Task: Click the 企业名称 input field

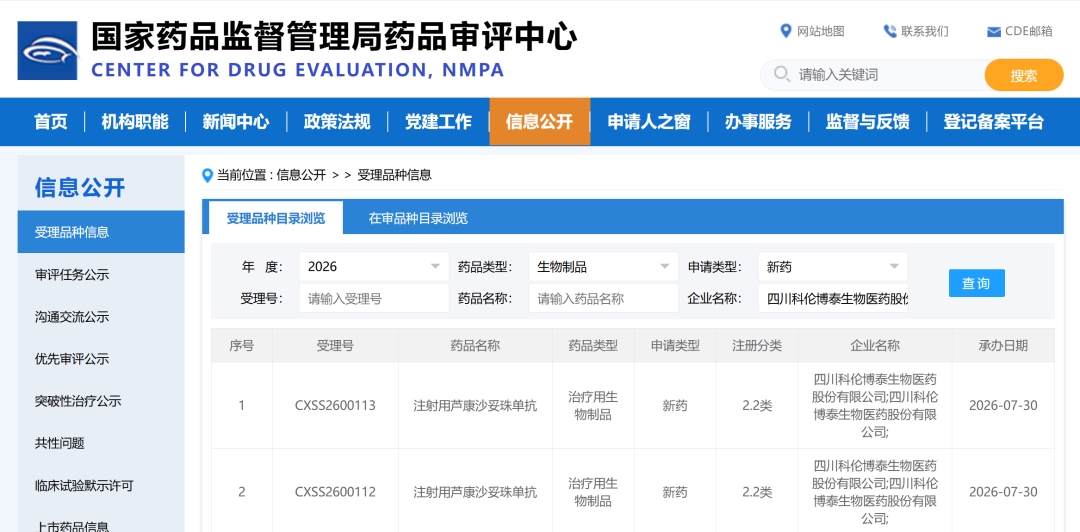Action: click(x=833, y=298)
